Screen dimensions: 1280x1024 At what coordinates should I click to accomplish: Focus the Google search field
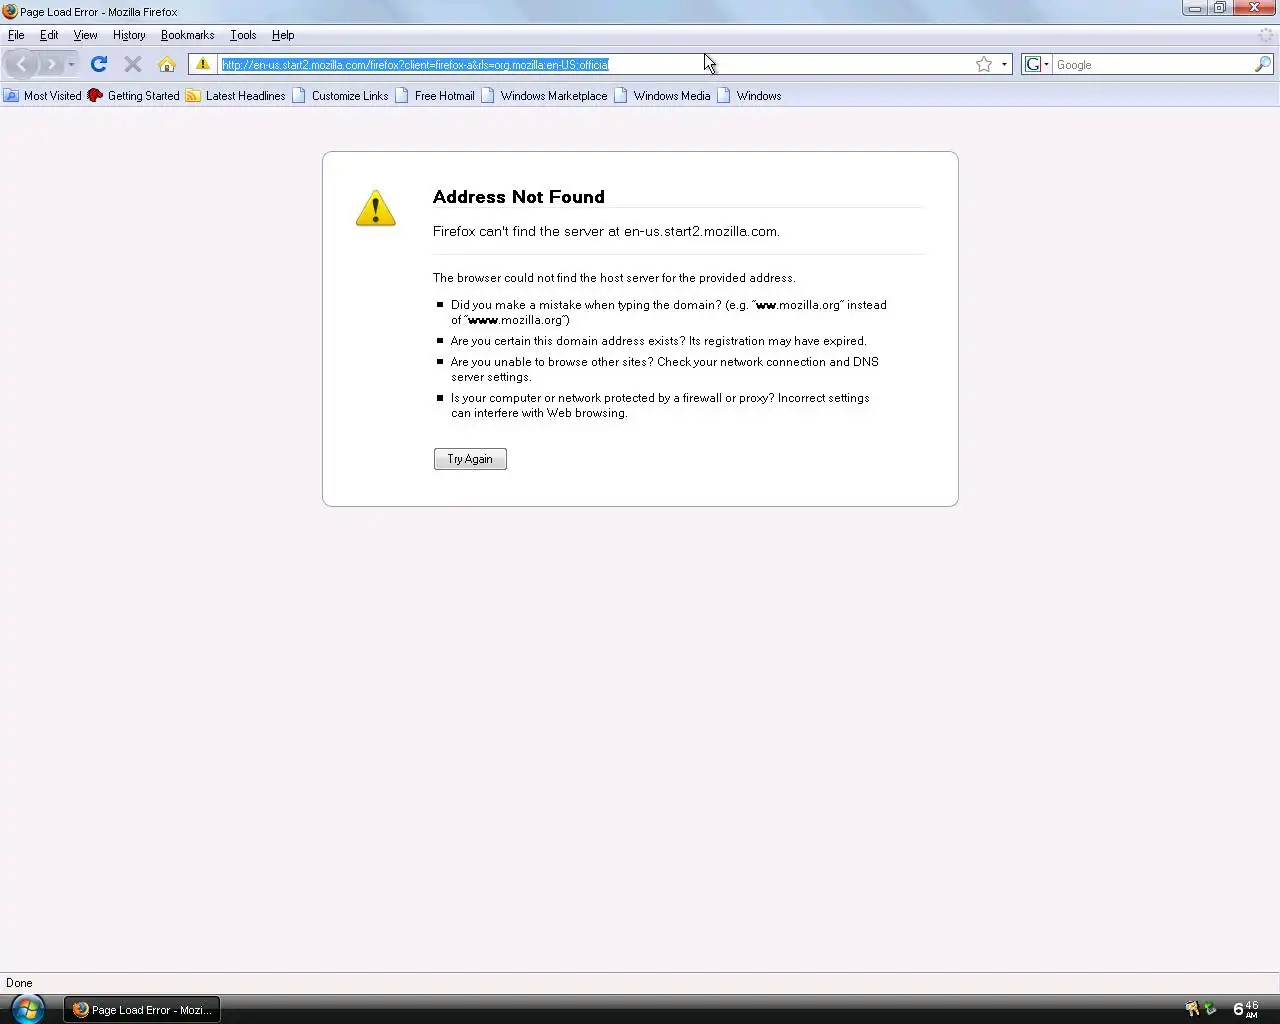1153,65
